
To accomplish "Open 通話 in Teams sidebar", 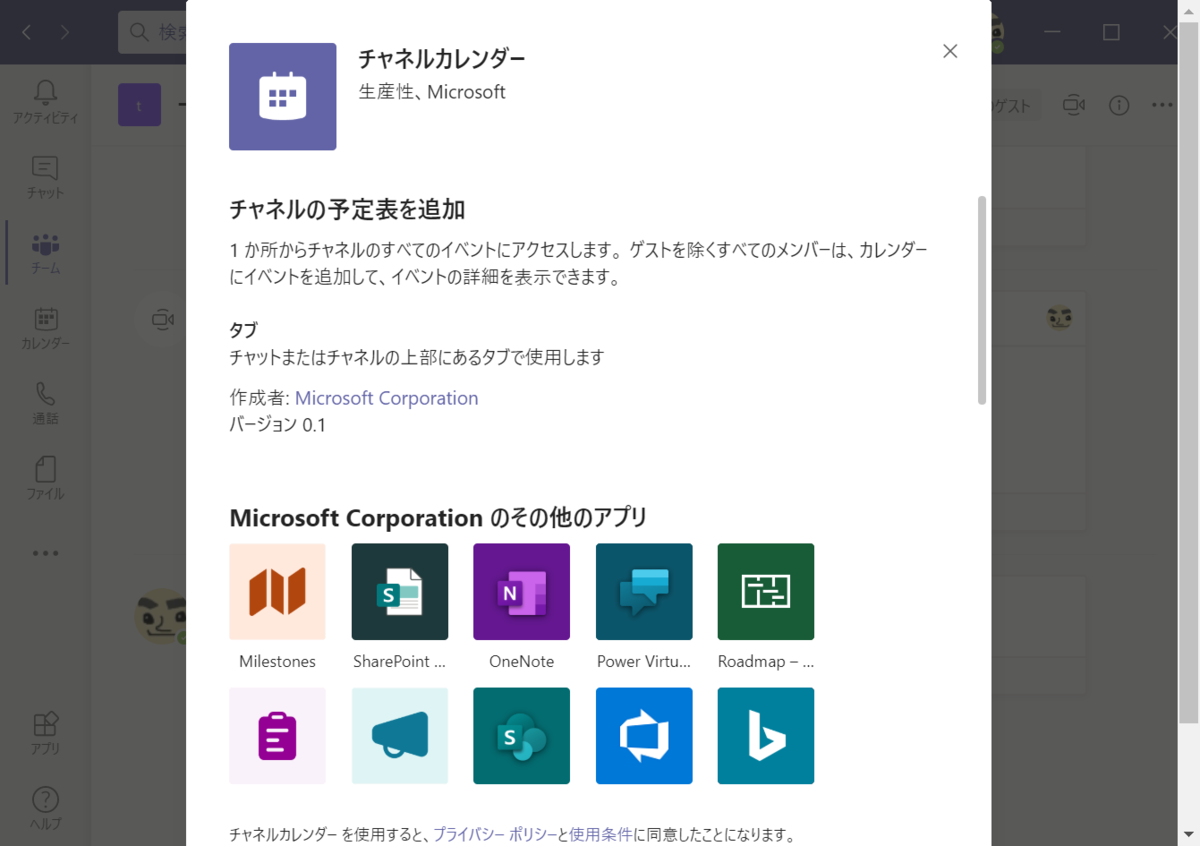I will point(45,403).
